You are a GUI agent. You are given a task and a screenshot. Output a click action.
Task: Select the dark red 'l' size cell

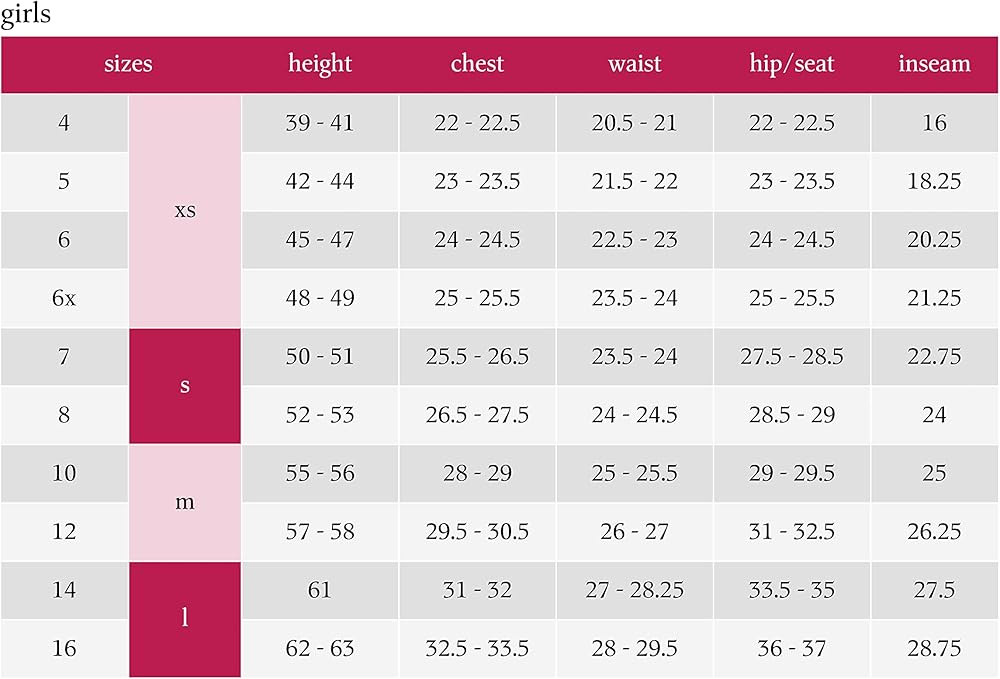click(185, 618)
